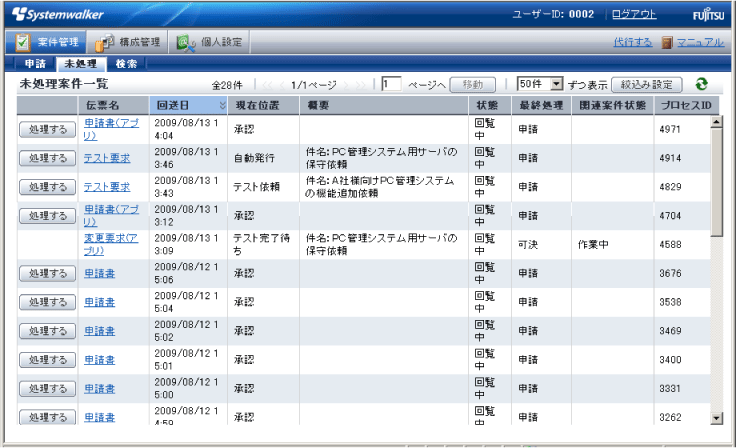The height and width of the screenshot is (448, 736).
Task: Click the 代行する link
Action: [633, 42]
